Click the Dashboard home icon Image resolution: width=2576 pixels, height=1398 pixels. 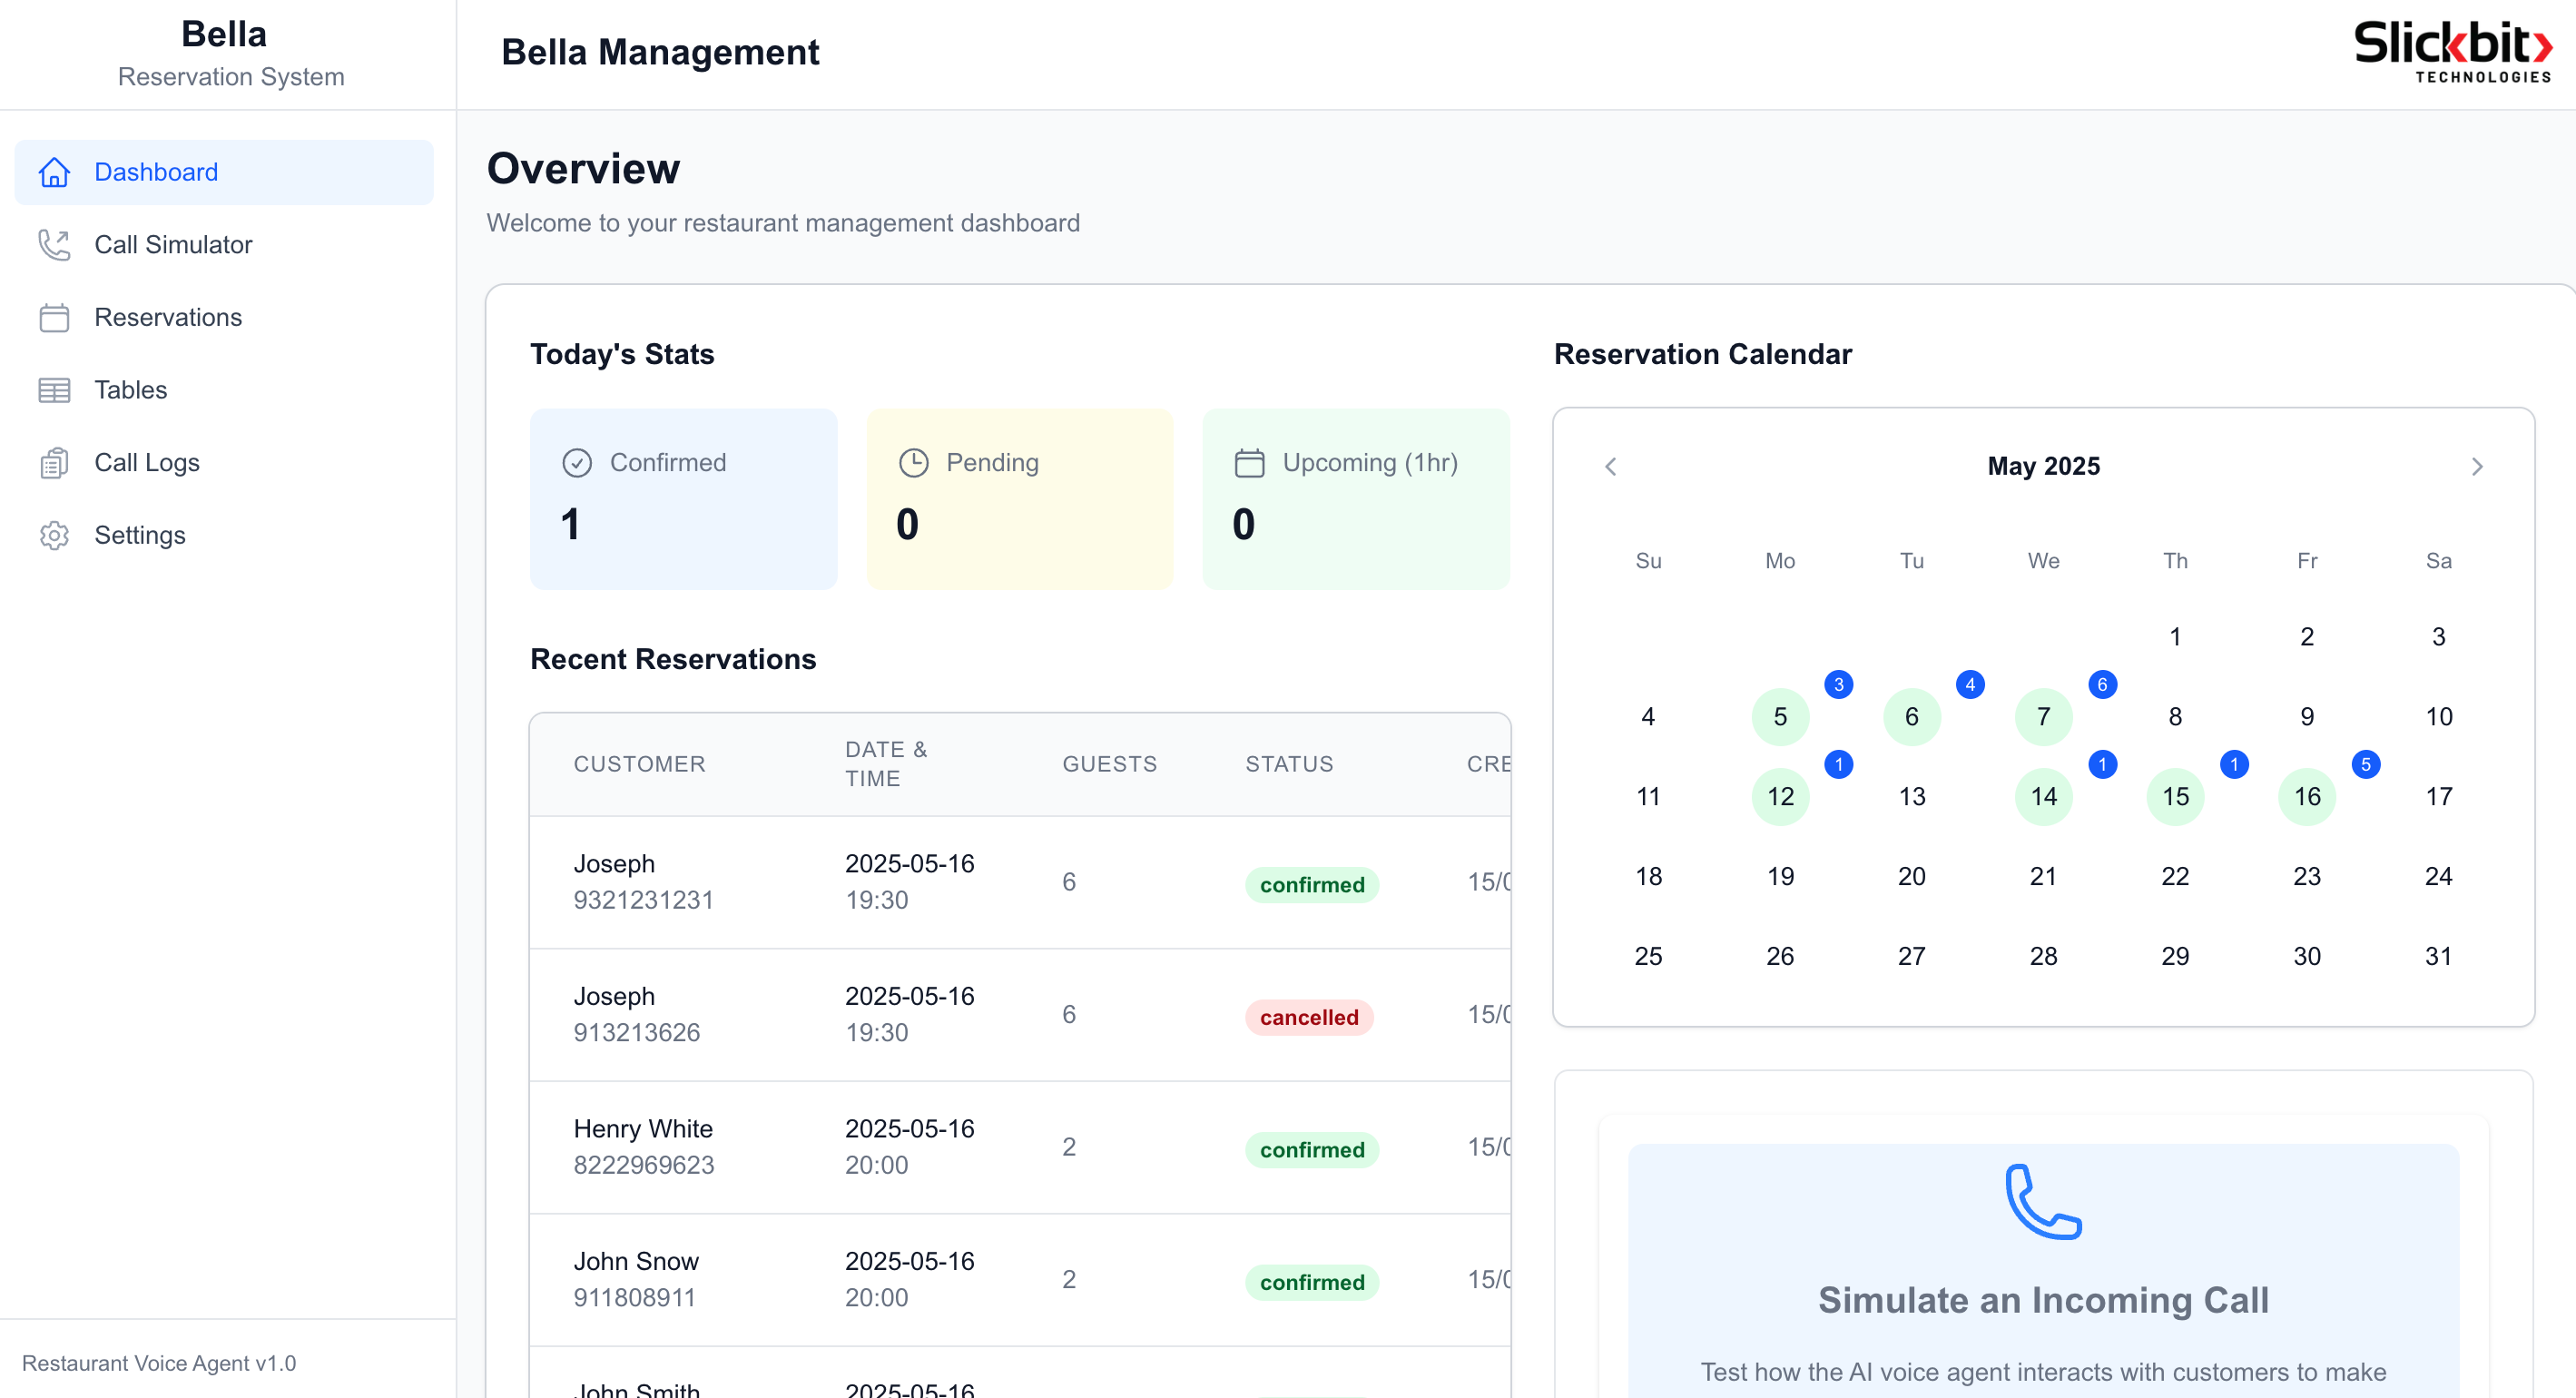click(54, 172)
